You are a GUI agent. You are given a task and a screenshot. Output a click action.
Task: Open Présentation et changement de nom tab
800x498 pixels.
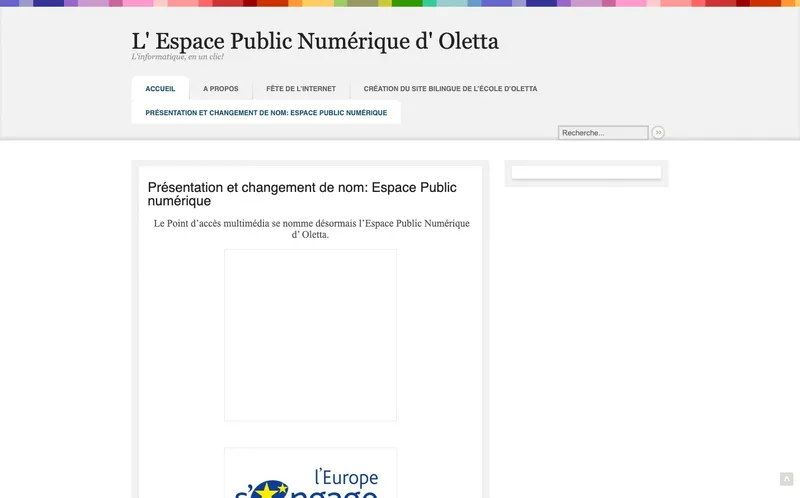(266, 113)
